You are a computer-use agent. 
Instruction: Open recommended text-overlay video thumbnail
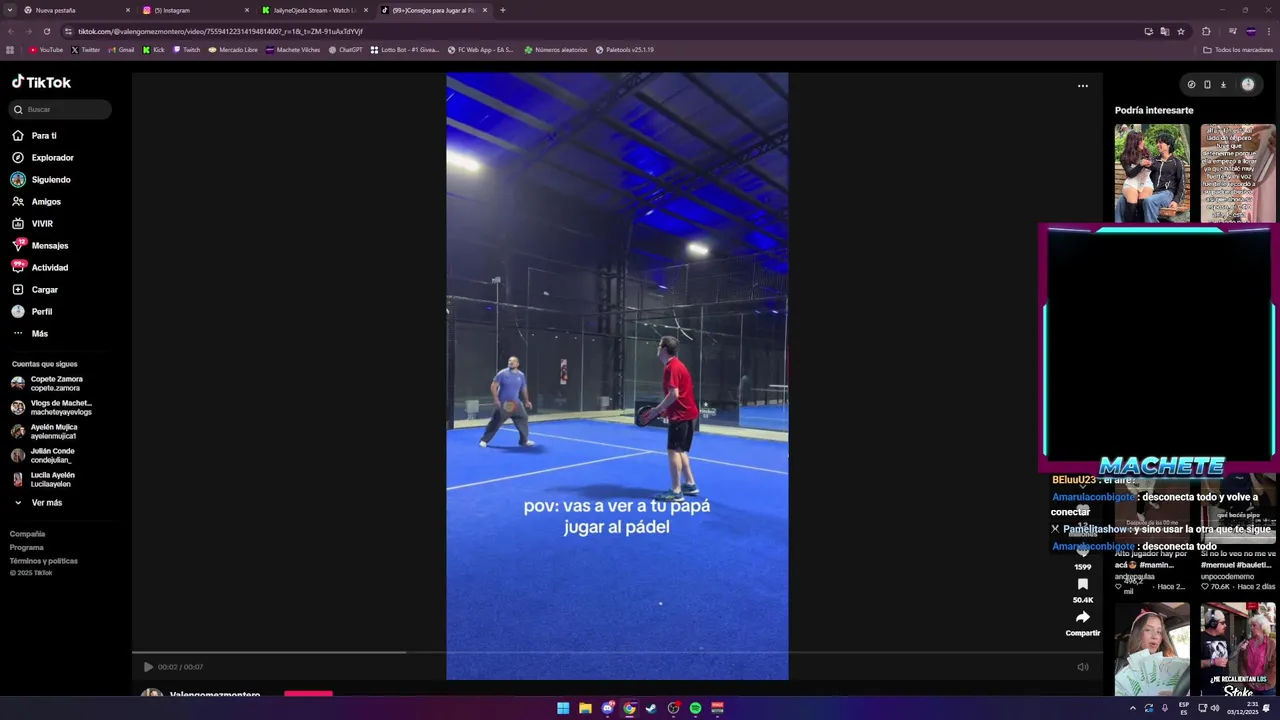(x=1238, y=173)
